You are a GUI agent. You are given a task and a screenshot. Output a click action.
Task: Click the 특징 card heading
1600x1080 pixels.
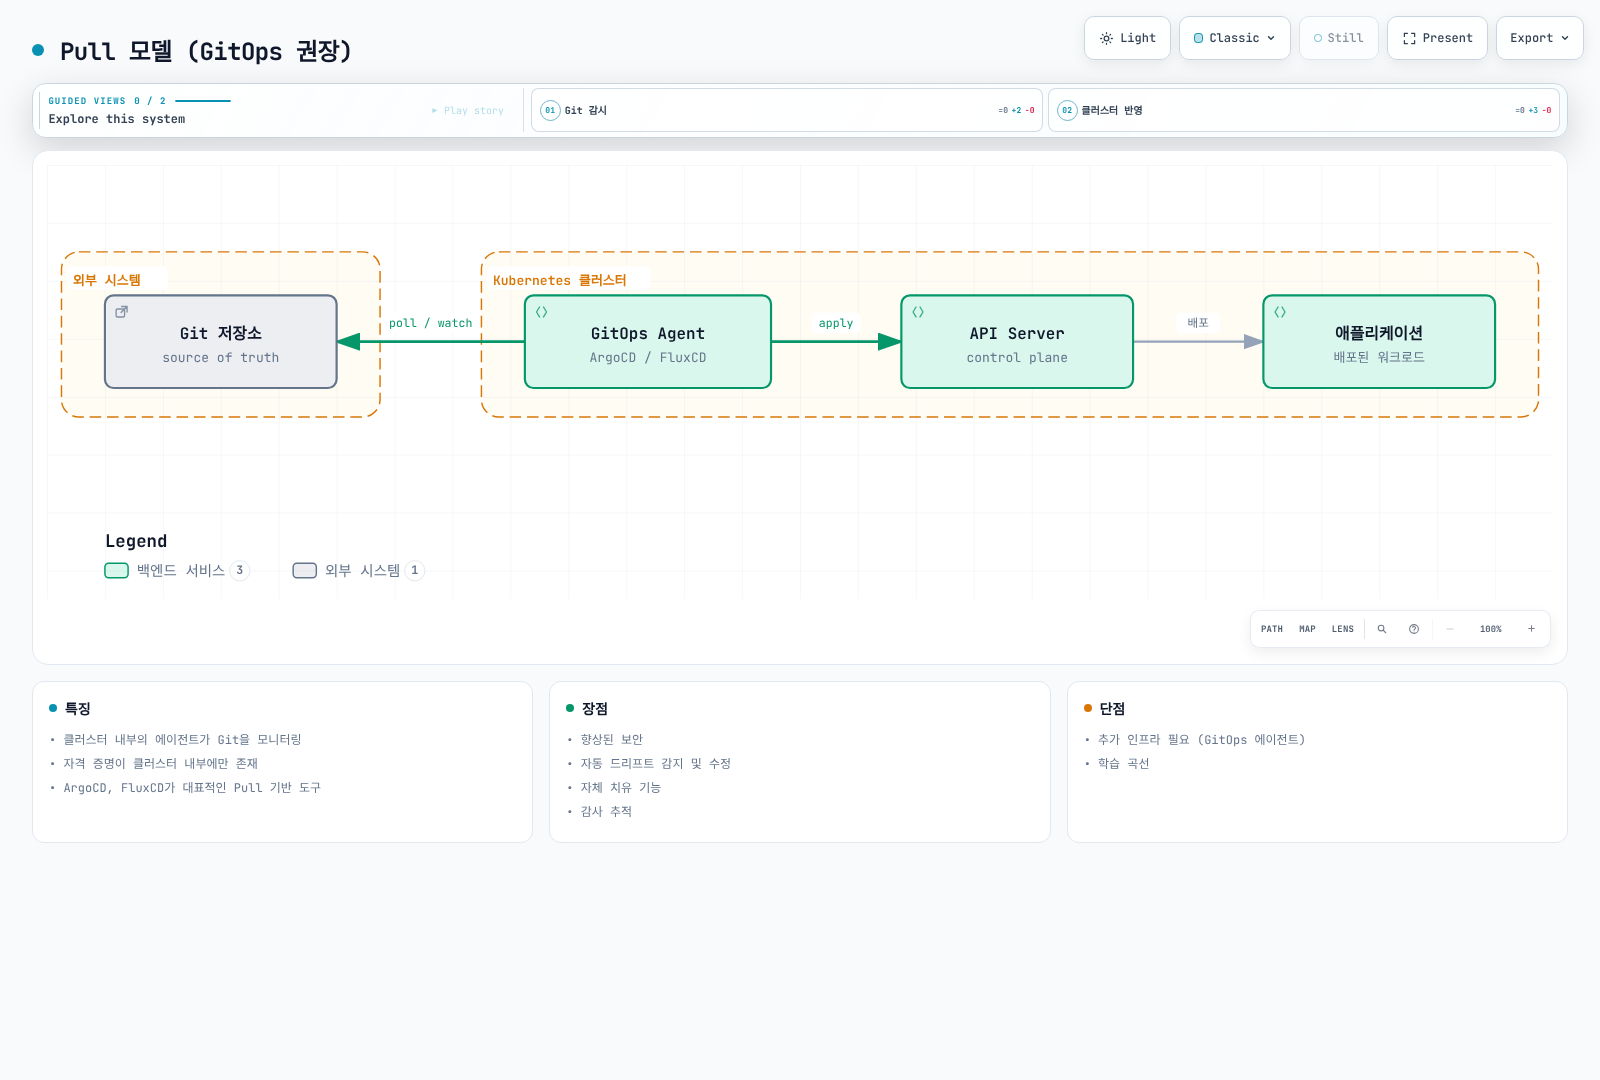point(78,708)
